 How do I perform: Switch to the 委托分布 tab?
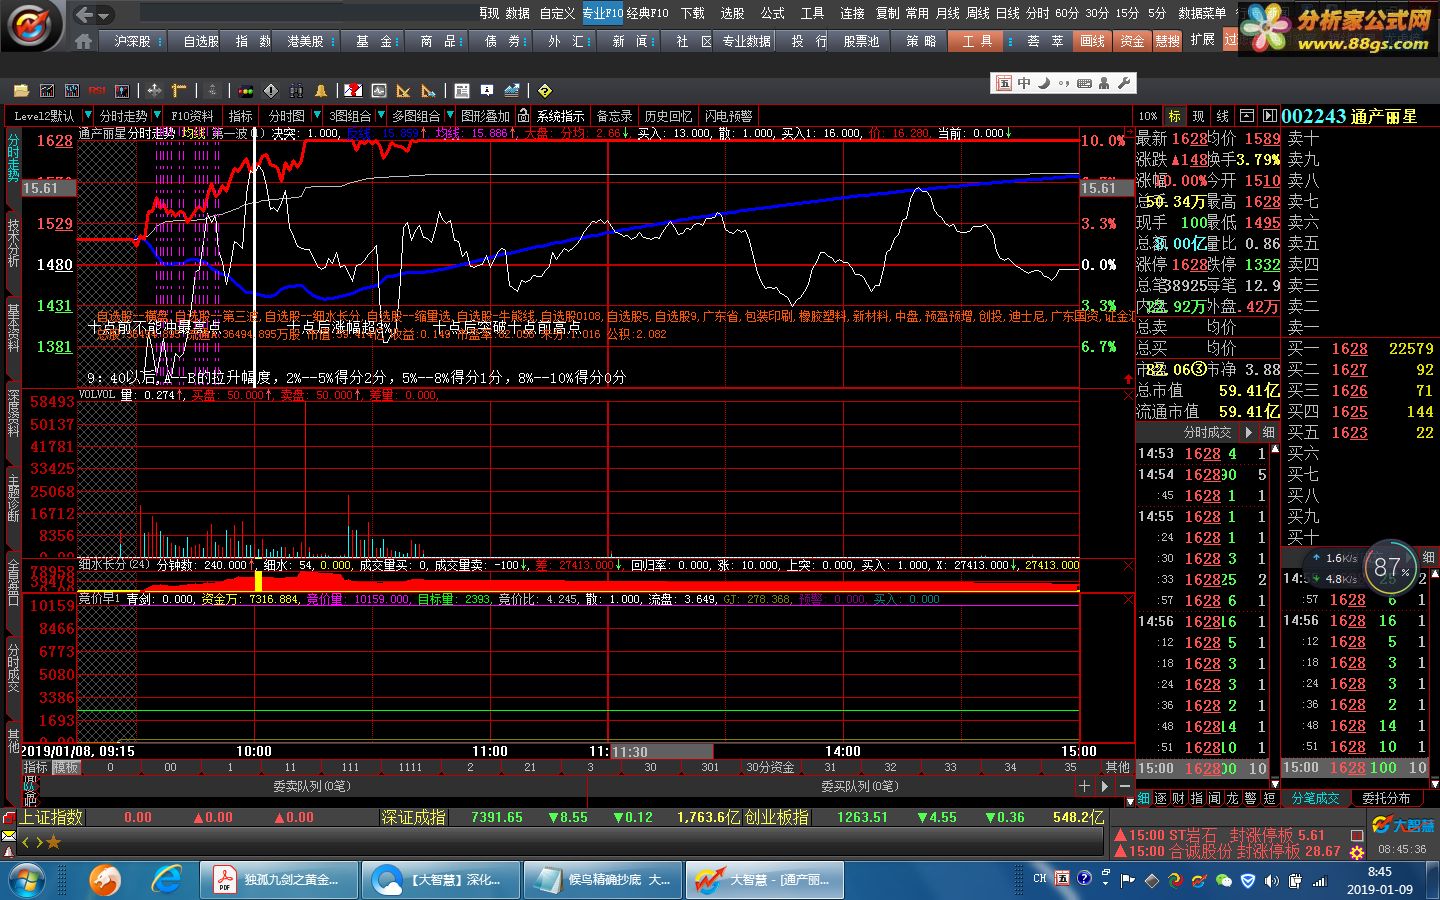click(x=1386, y=798)
